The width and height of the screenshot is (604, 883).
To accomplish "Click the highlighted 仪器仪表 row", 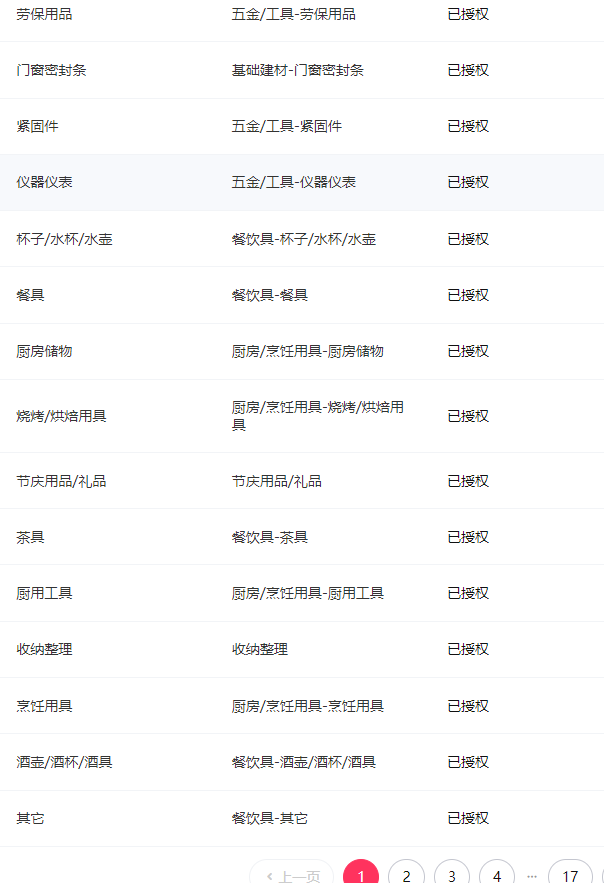I will click(45, 182).
